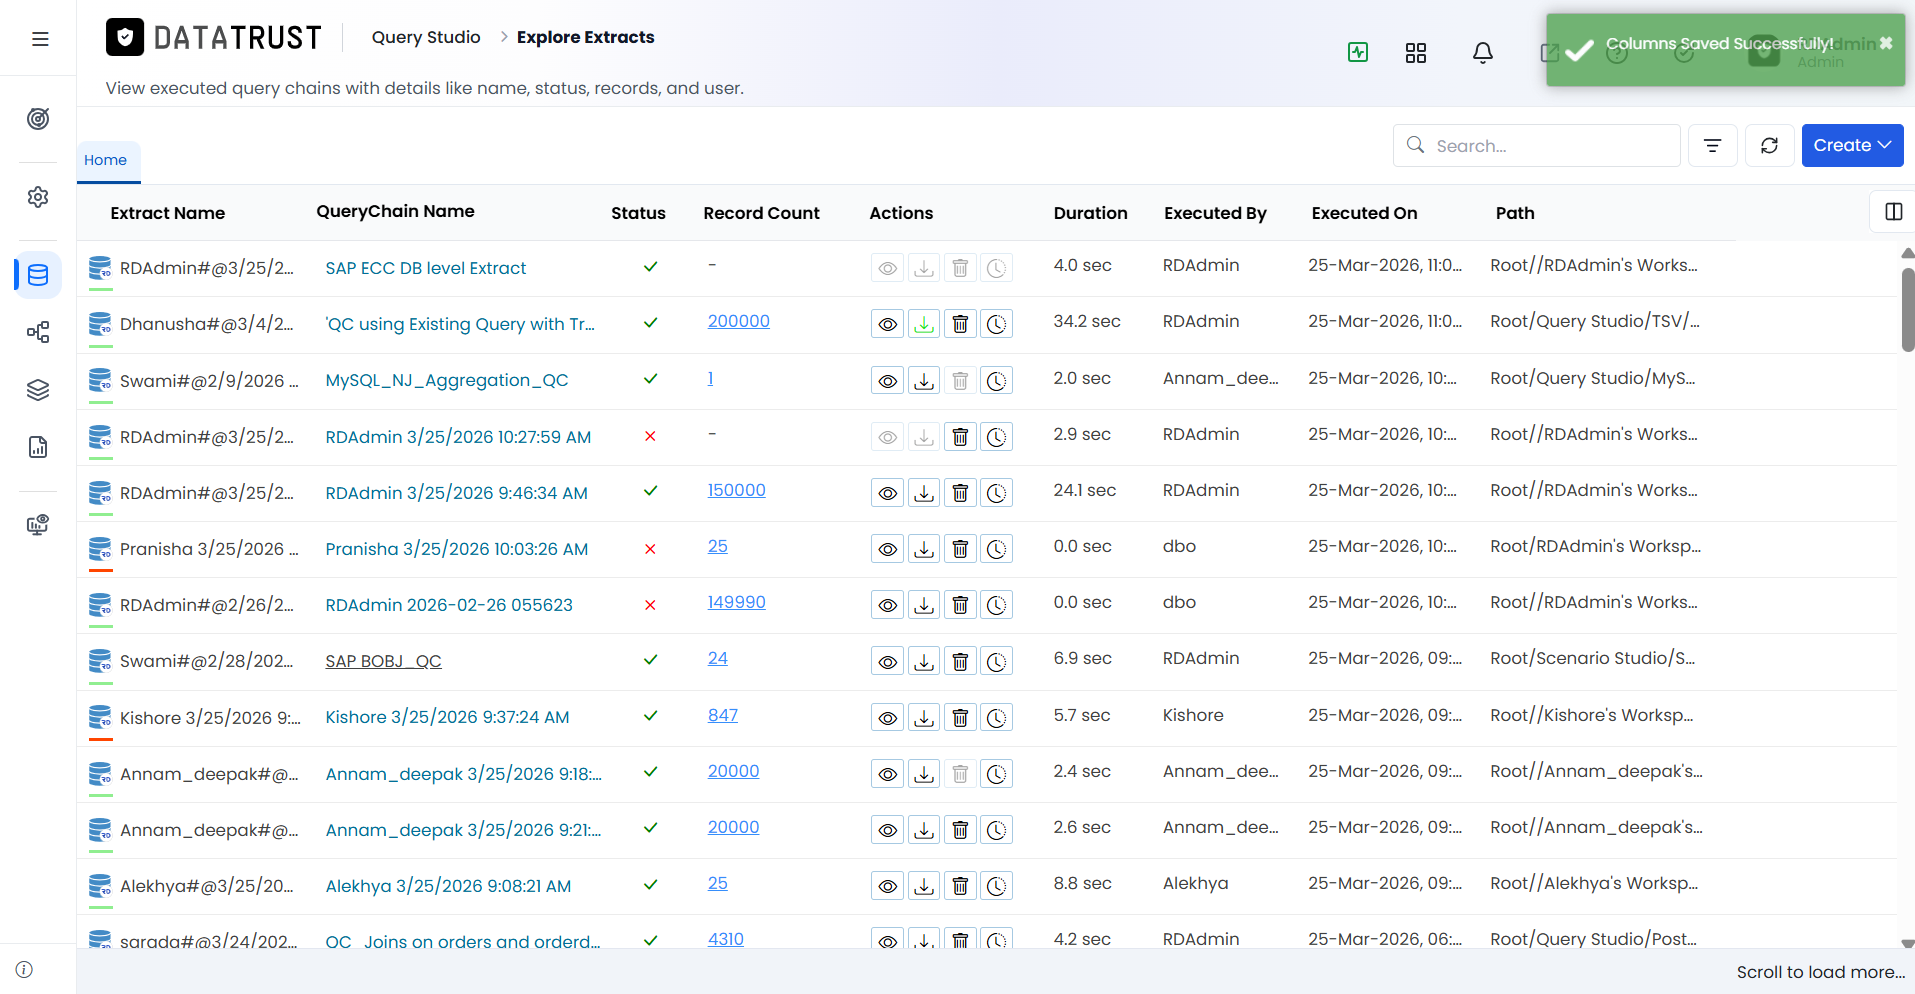The image size is (1915, 994).
Task: Open the filter options button
Action: [1713, 146]
